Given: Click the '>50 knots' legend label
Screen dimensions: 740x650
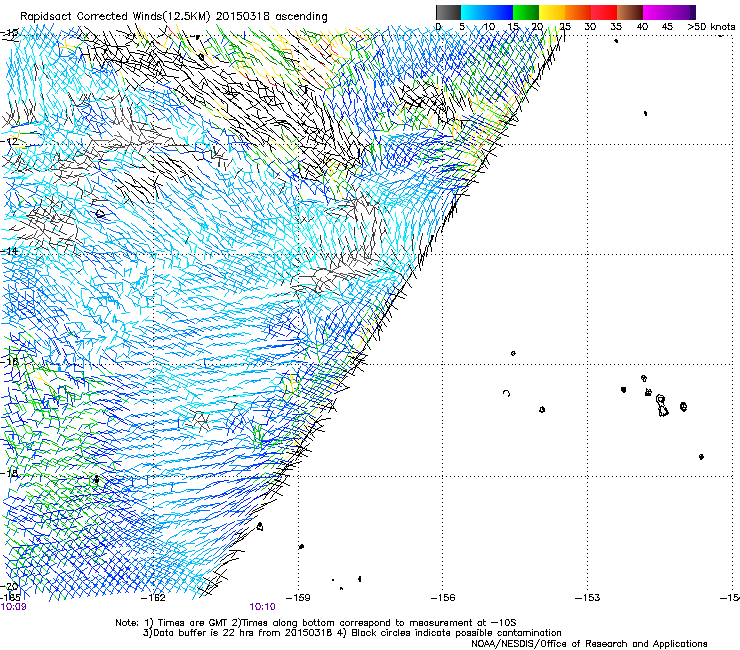Looking at the screenshot, I should point(711,26).
